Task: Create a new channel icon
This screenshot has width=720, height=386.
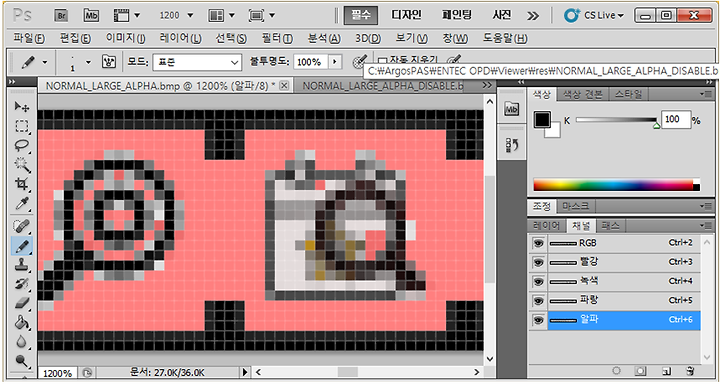Action: coord(666,370)
